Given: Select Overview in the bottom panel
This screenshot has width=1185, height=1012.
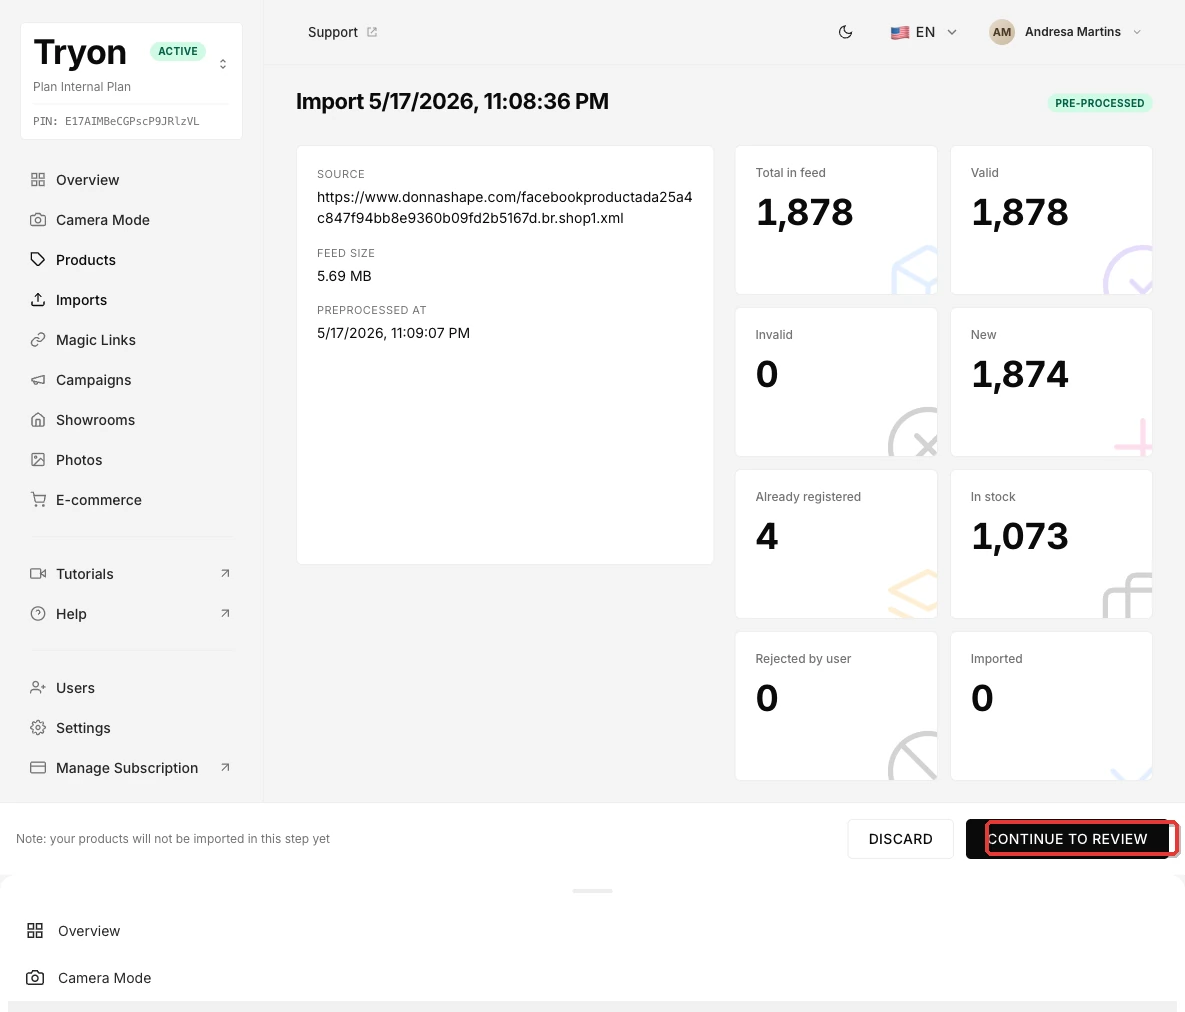Looking at the screenshot, I should (88, 931).
